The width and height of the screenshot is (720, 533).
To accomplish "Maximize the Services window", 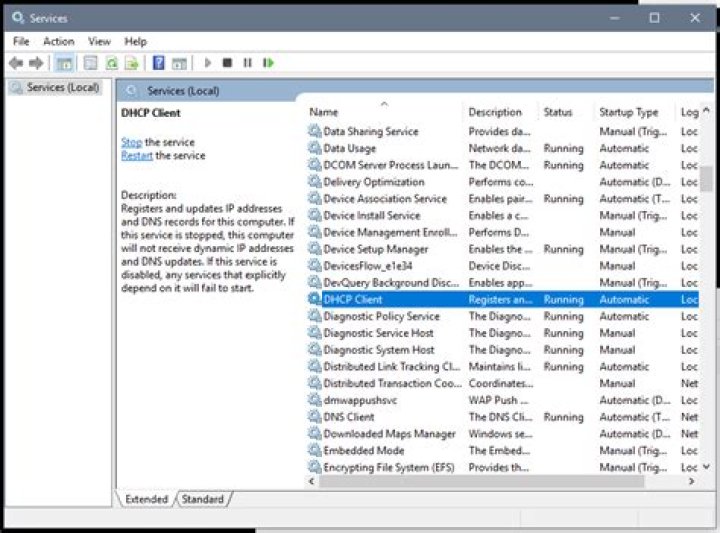I will point(654,18).
